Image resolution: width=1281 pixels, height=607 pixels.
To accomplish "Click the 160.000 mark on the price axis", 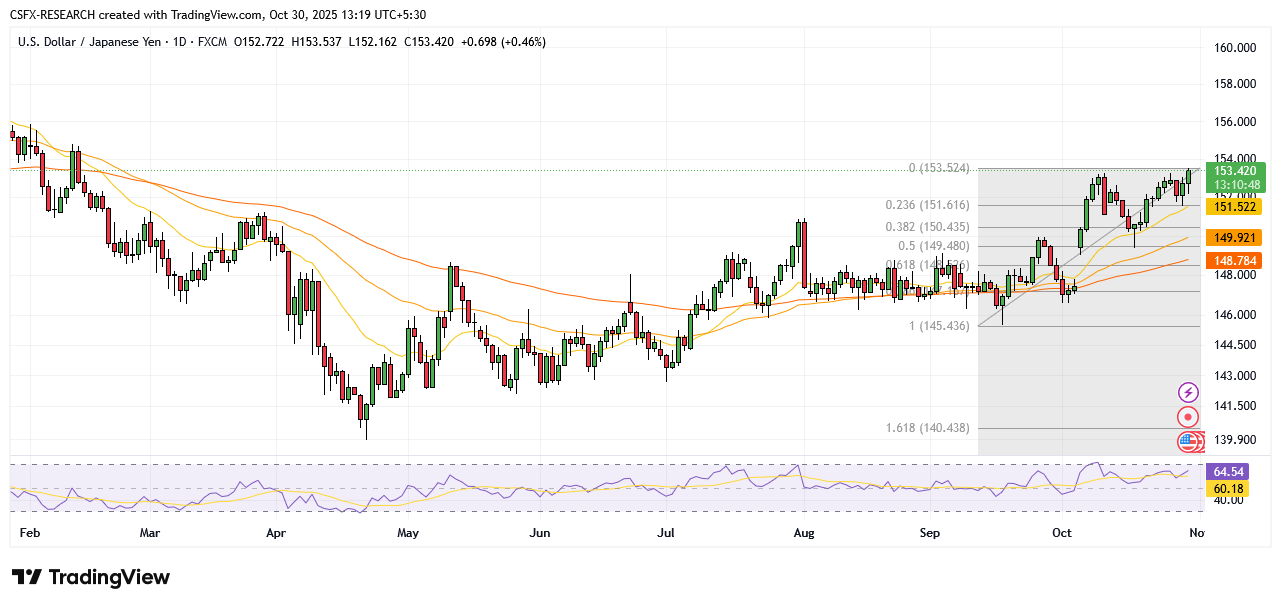I will tap(1234, 47).
